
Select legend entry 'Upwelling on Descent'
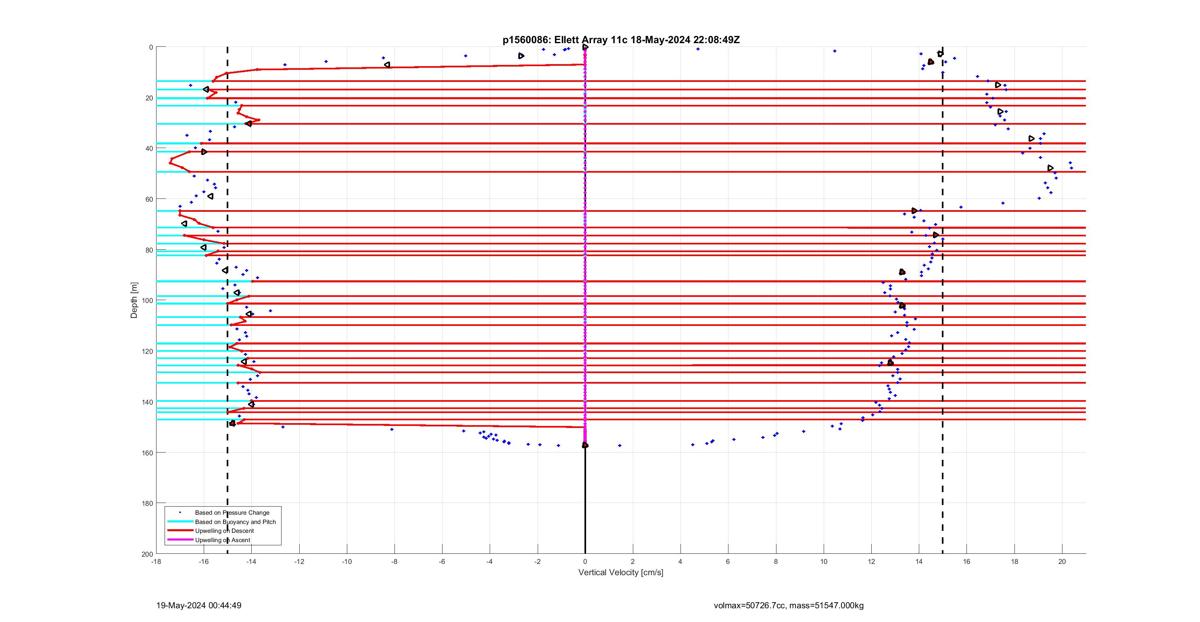[x=225, y=531]
